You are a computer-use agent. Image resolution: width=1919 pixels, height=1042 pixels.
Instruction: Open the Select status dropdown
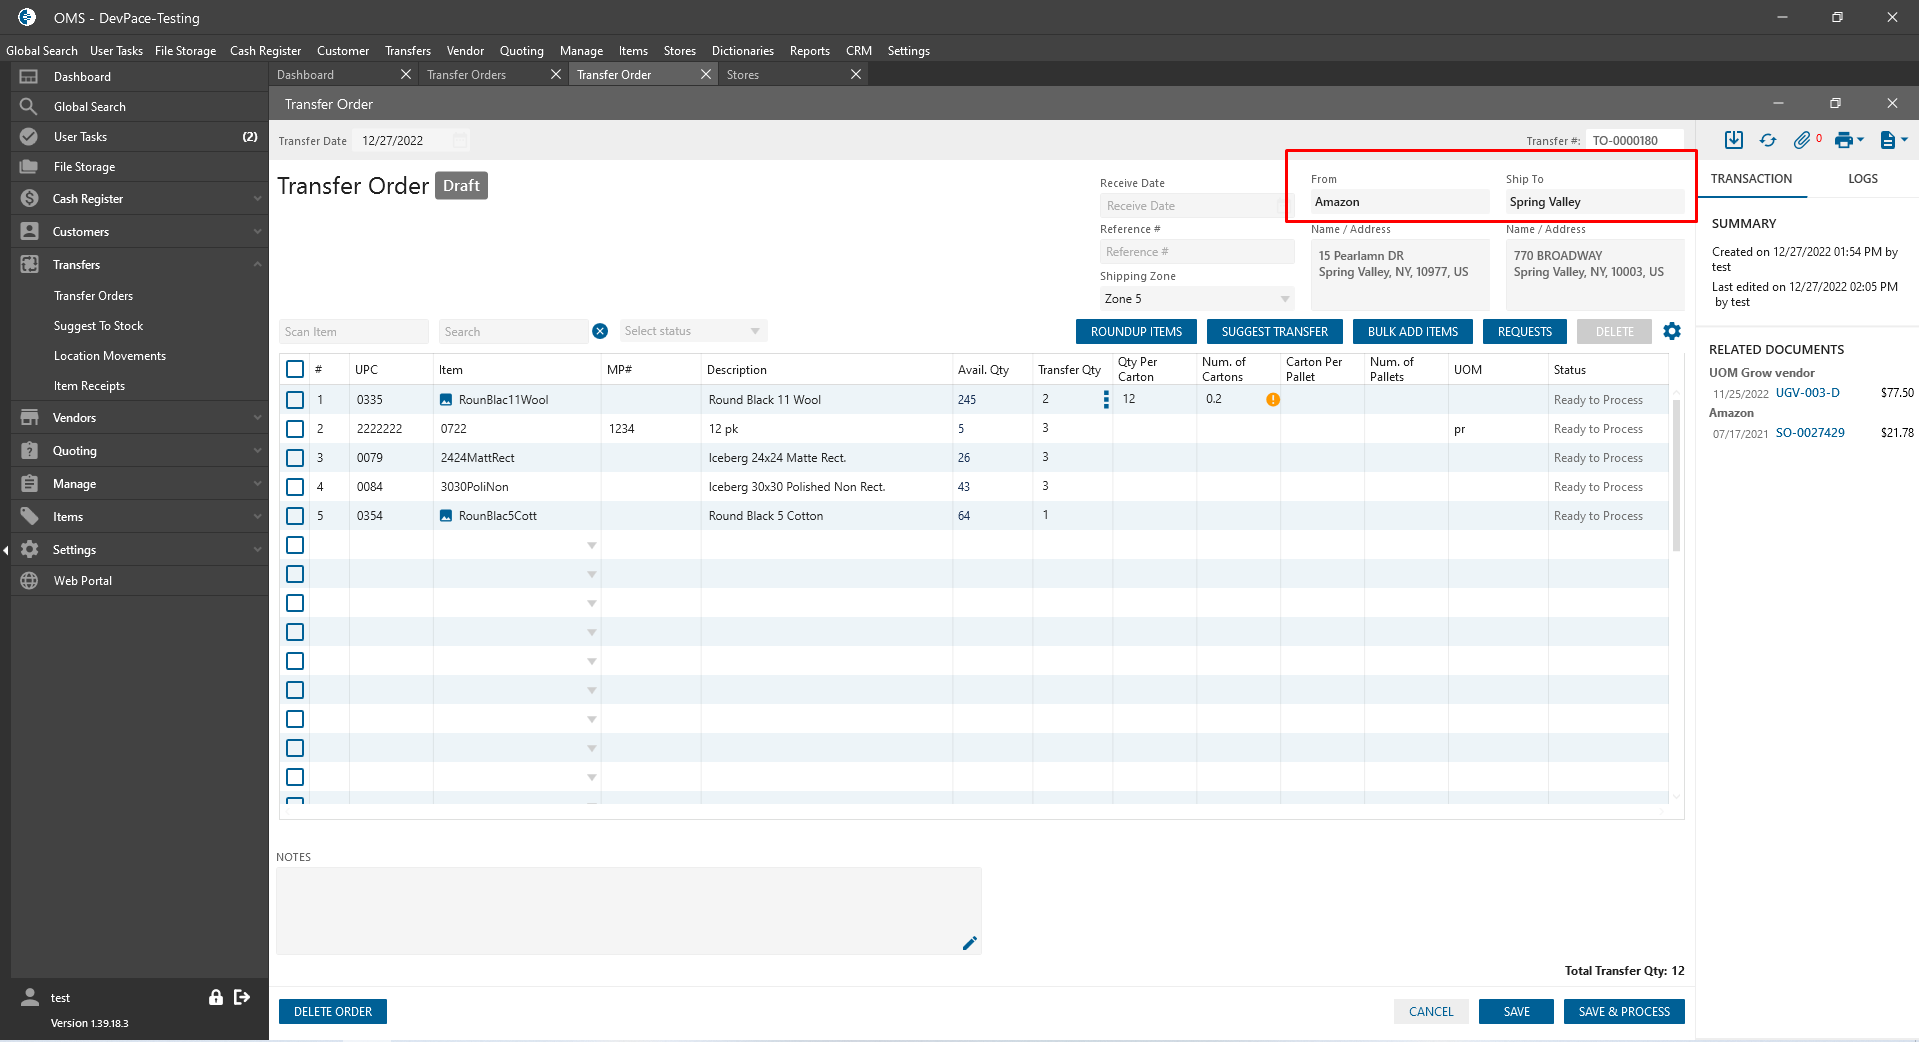[693, 331]
